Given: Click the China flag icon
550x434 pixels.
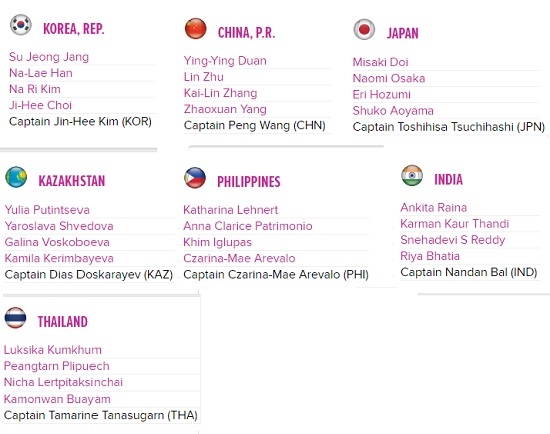Looking at the screenshot, I should pyautogui.click(x=196, y=28).
